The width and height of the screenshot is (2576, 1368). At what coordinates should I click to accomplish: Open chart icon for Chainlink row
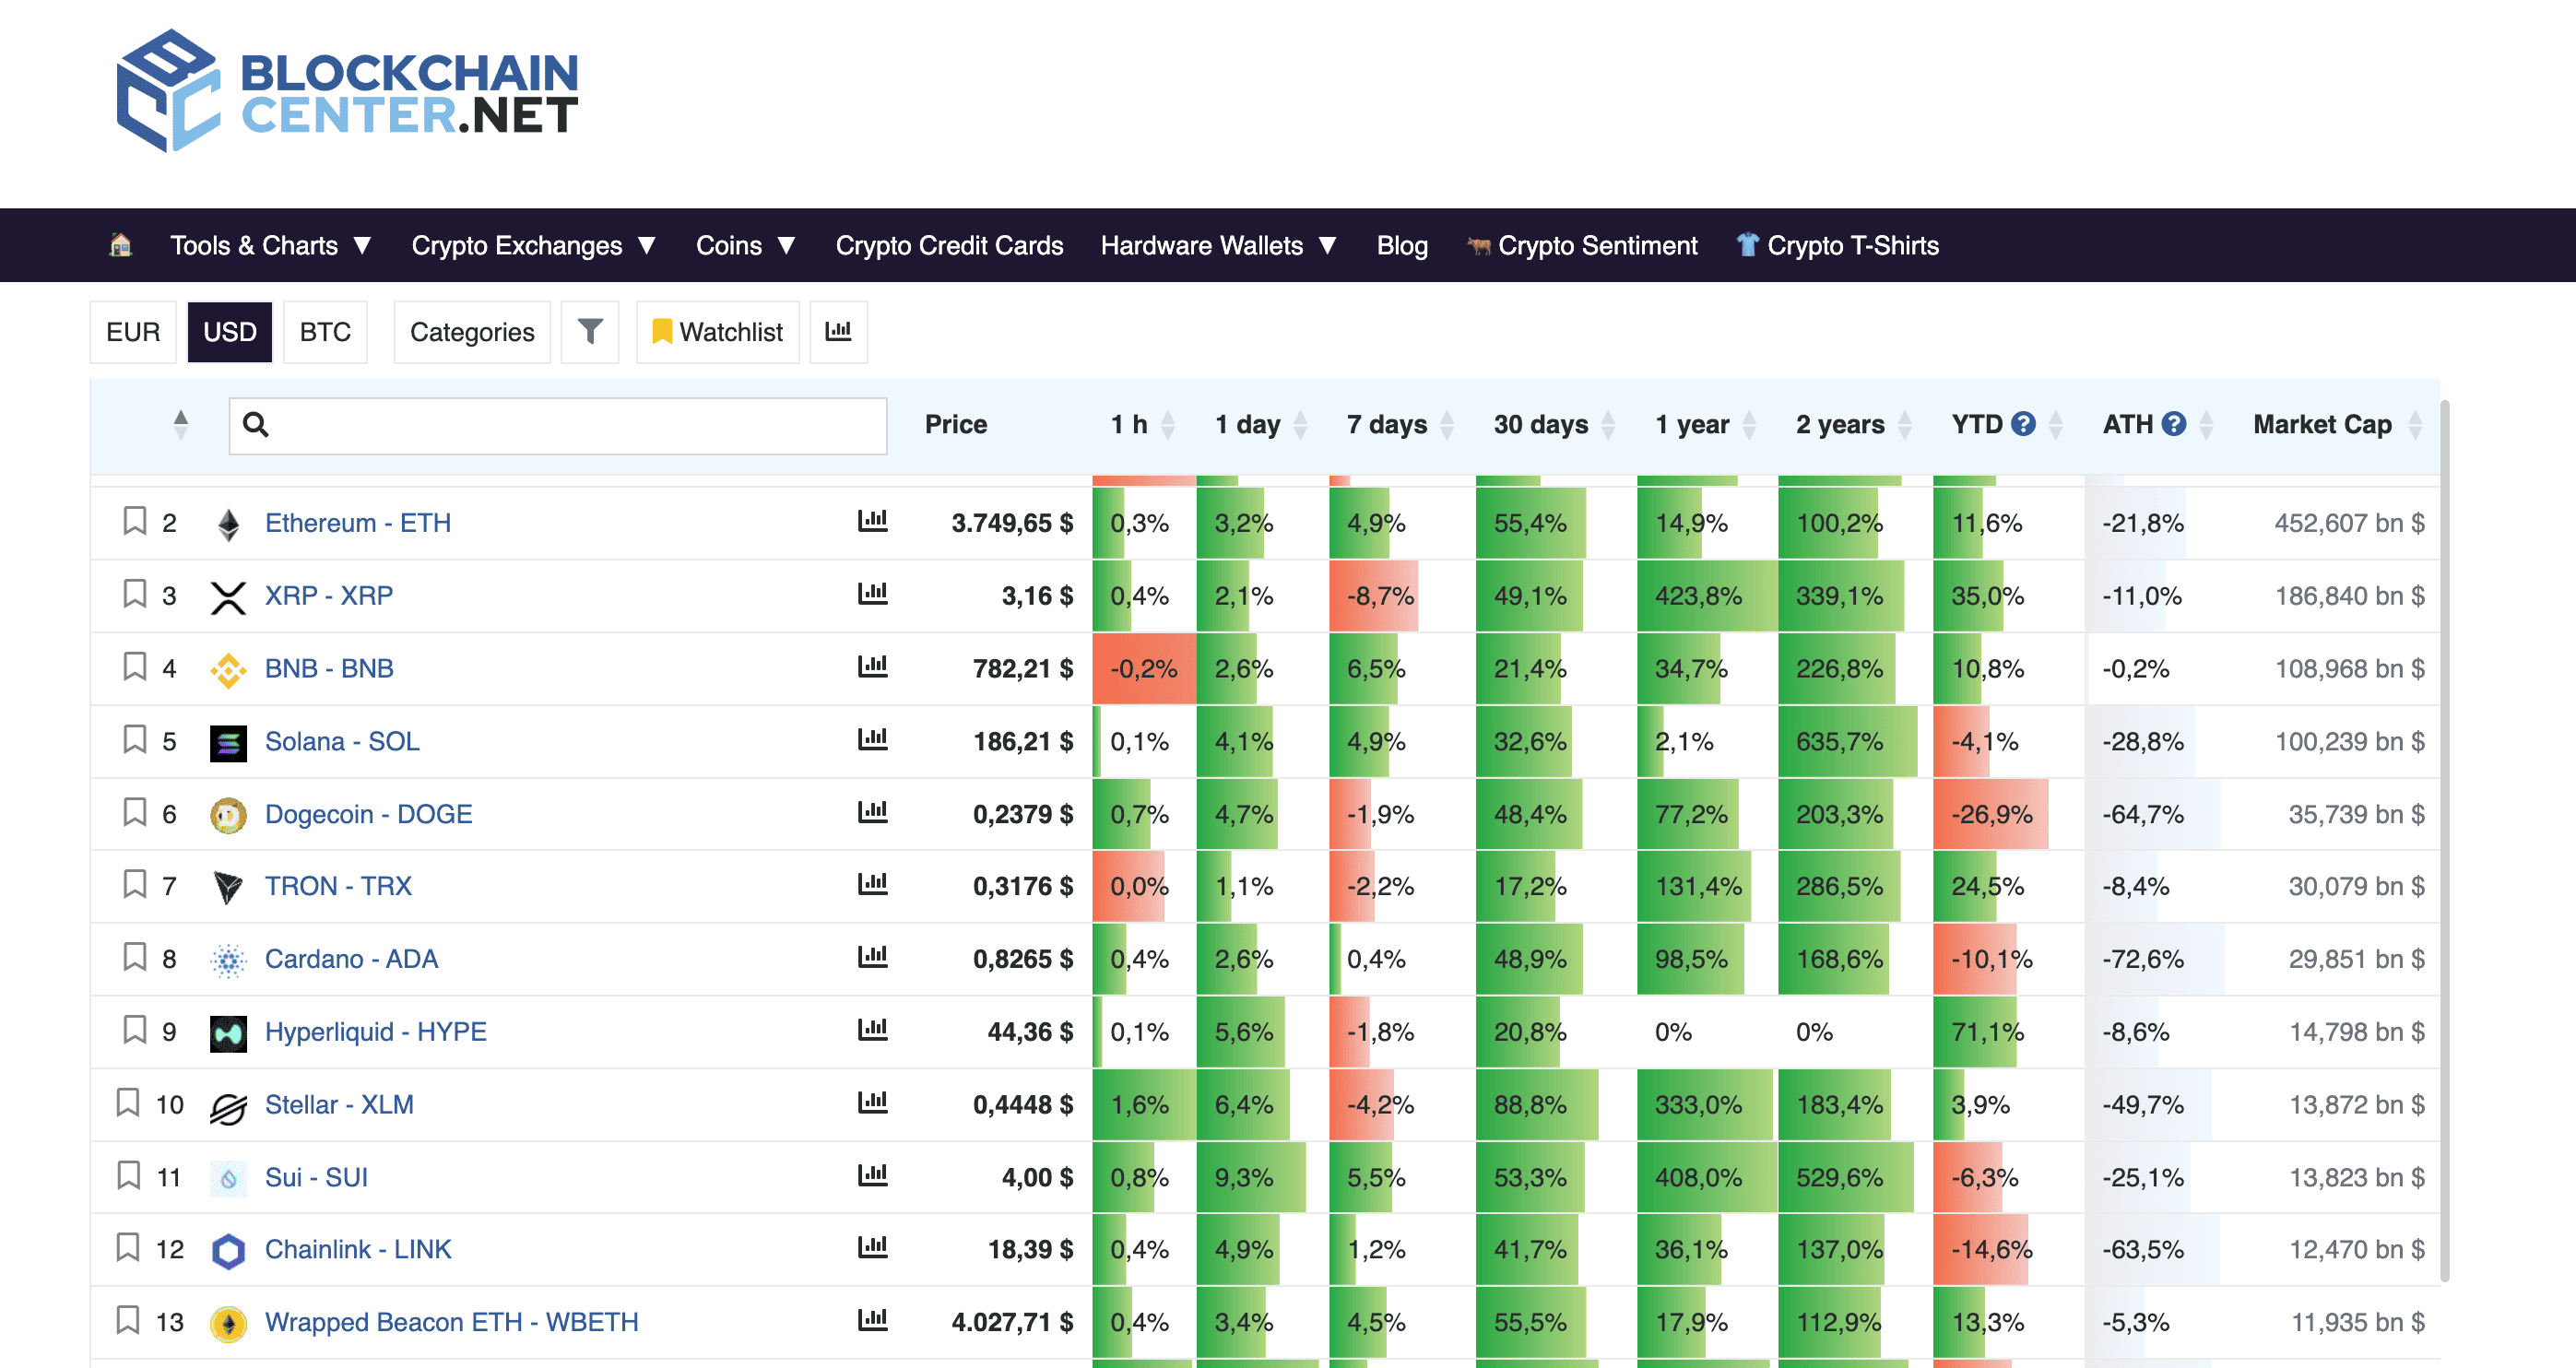click(x=873, y=1247)
